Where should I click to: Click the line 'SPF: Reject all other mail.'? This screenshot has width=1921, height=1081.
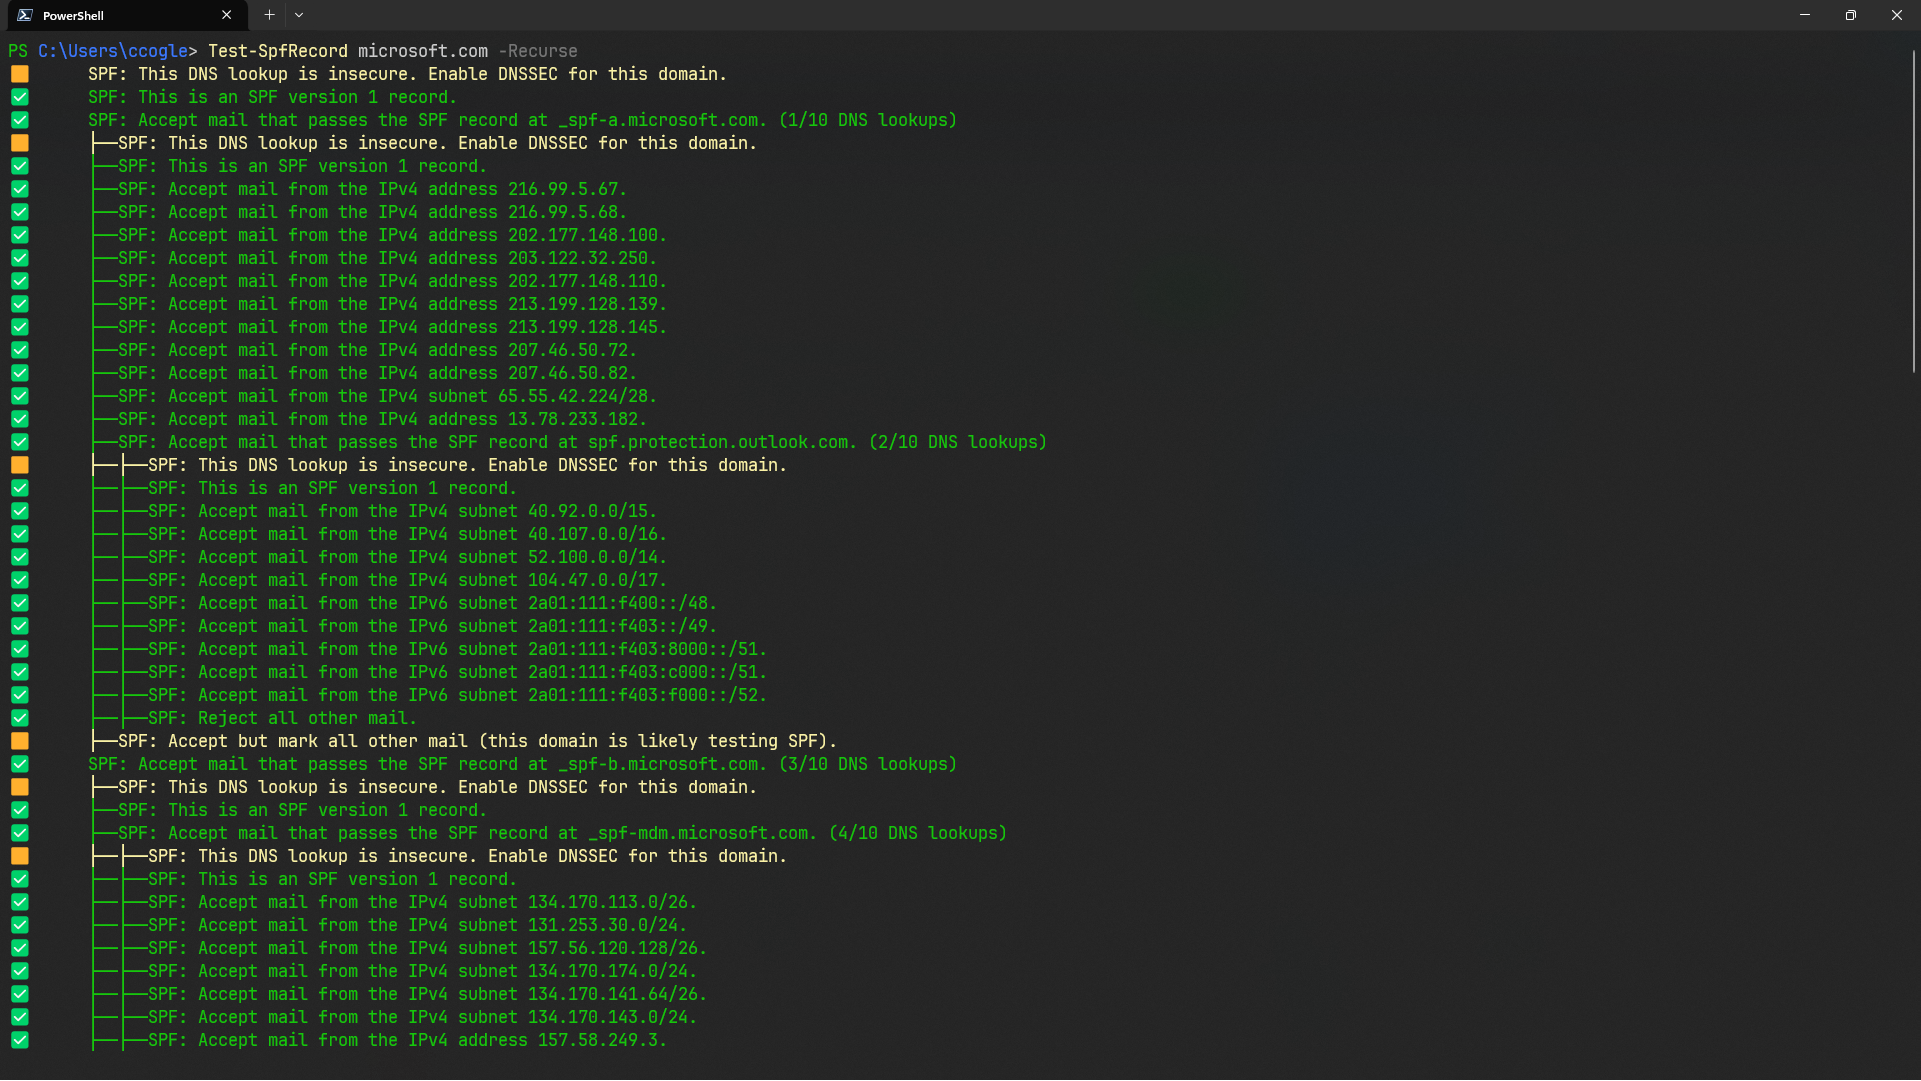pos(282,718)
